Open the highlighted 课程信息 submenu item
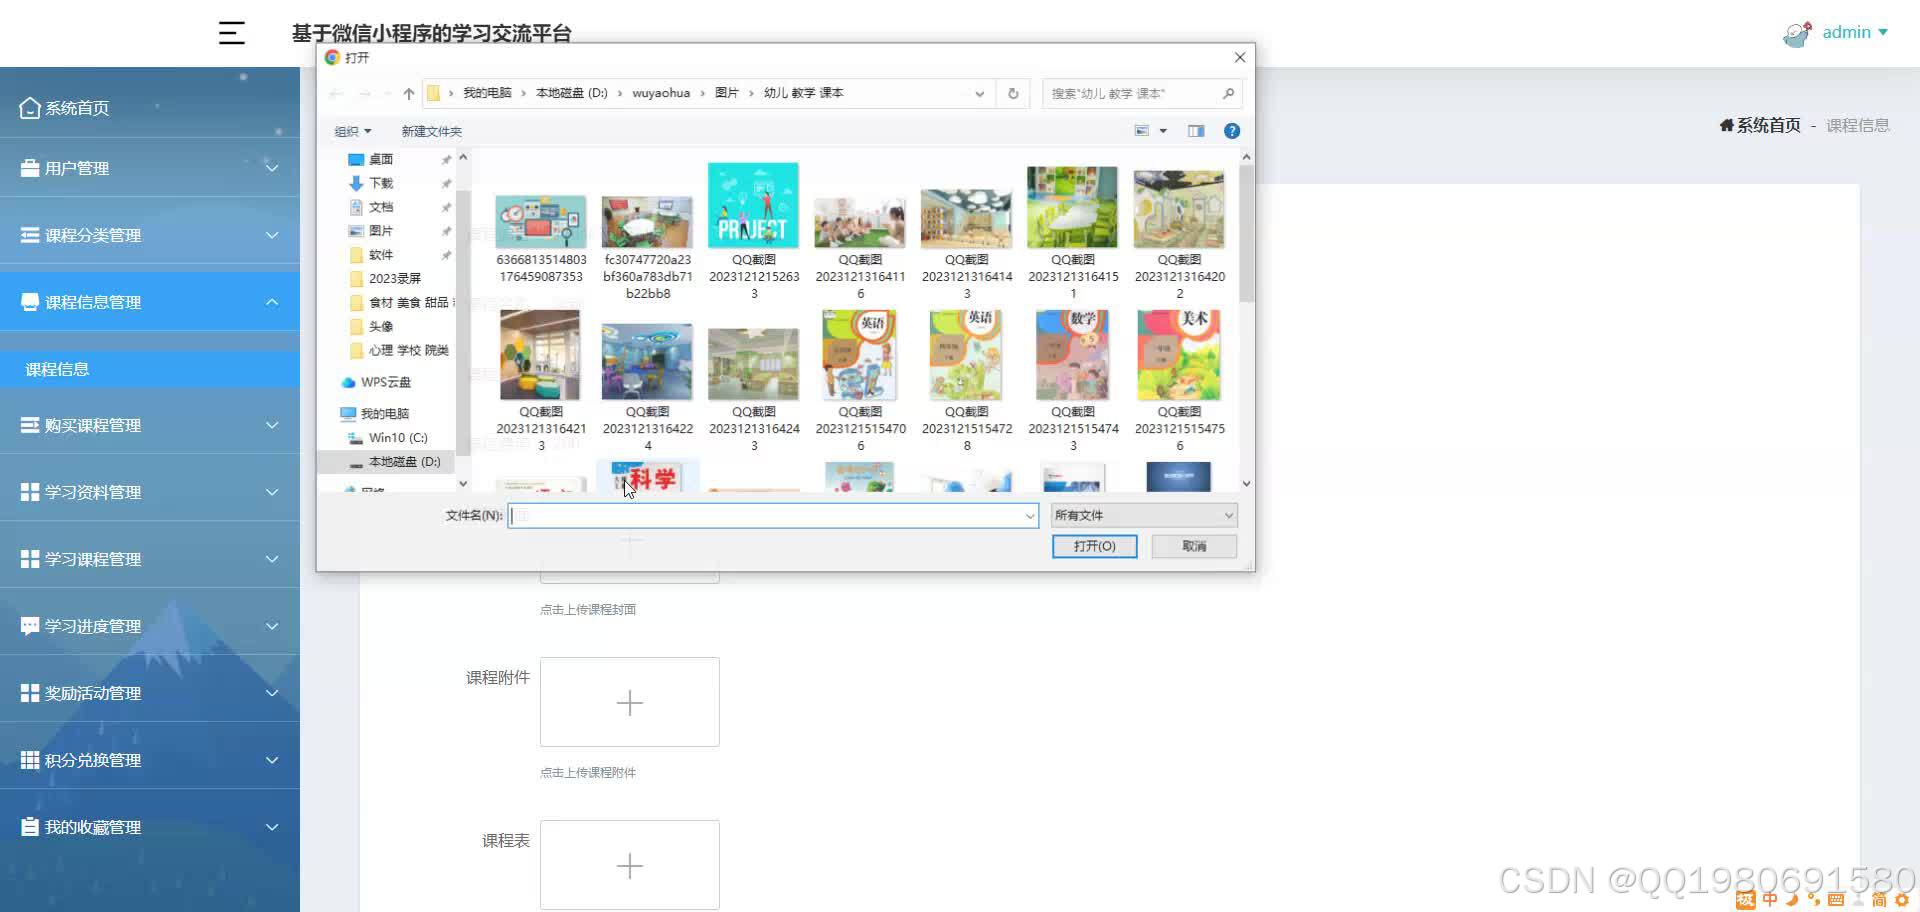Image resolution: width=1920 pixels, height=912 pixels. click(x=57, y=368)
